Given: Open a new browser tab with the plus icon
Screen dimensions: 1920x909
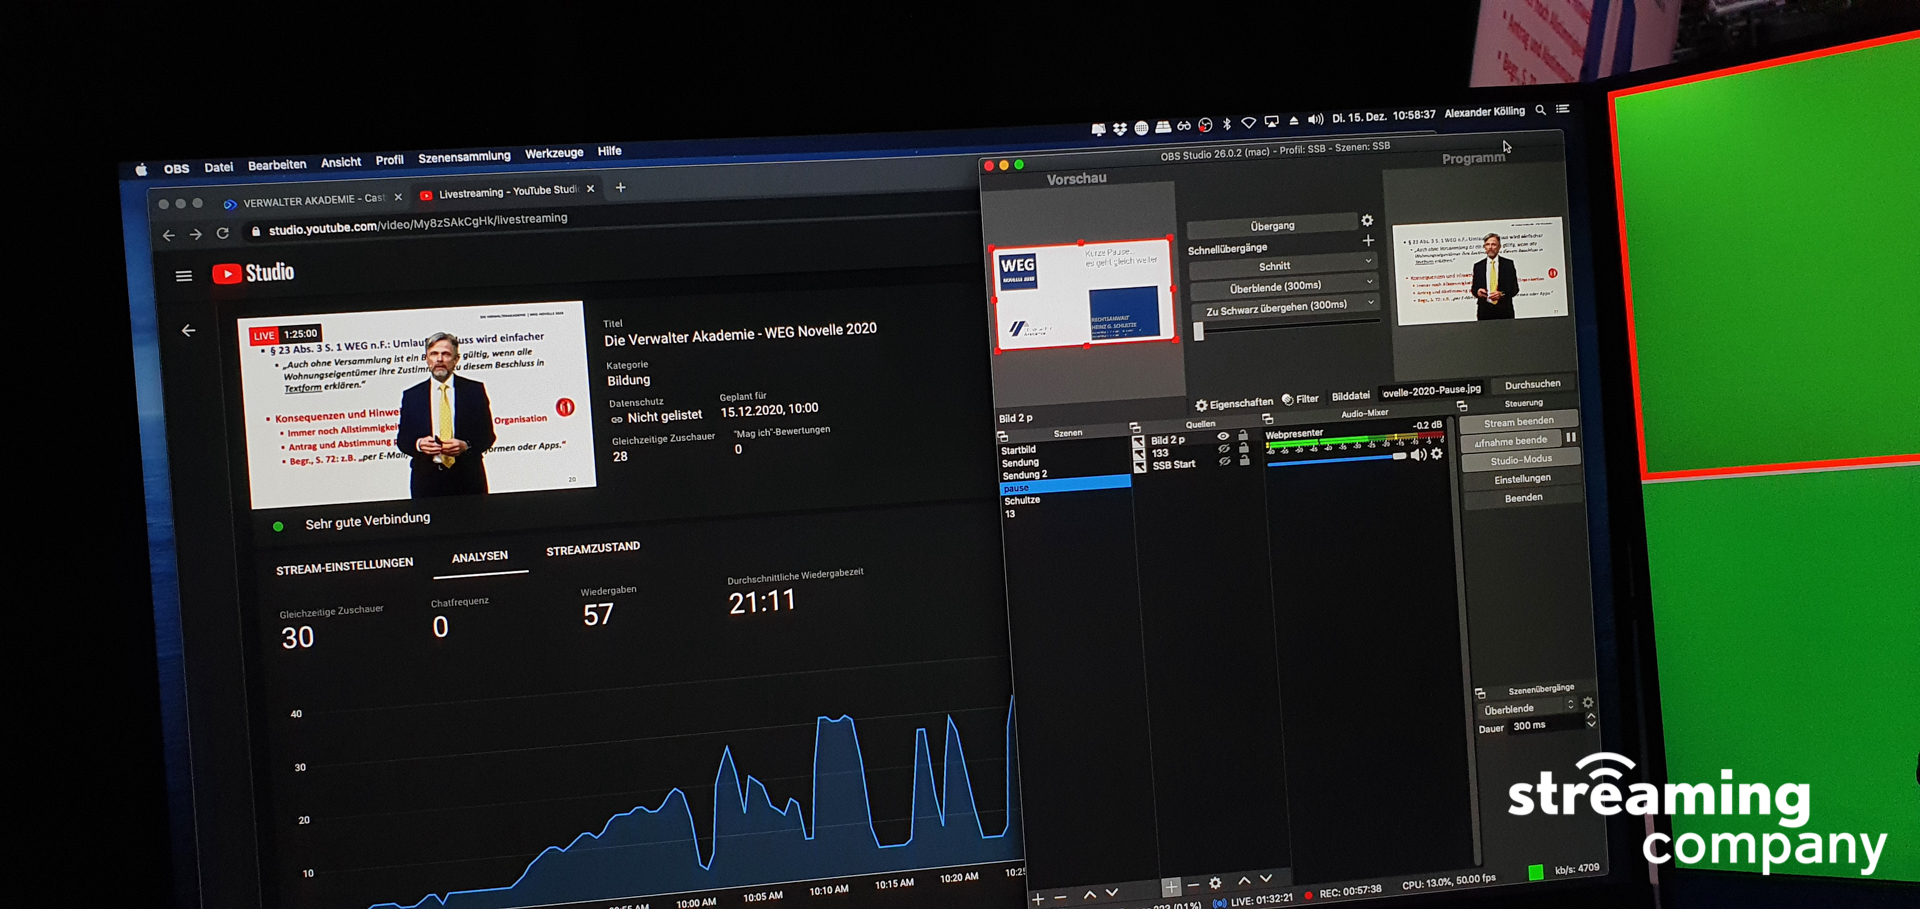Looking at the screenshot, I should click(620, 187).
